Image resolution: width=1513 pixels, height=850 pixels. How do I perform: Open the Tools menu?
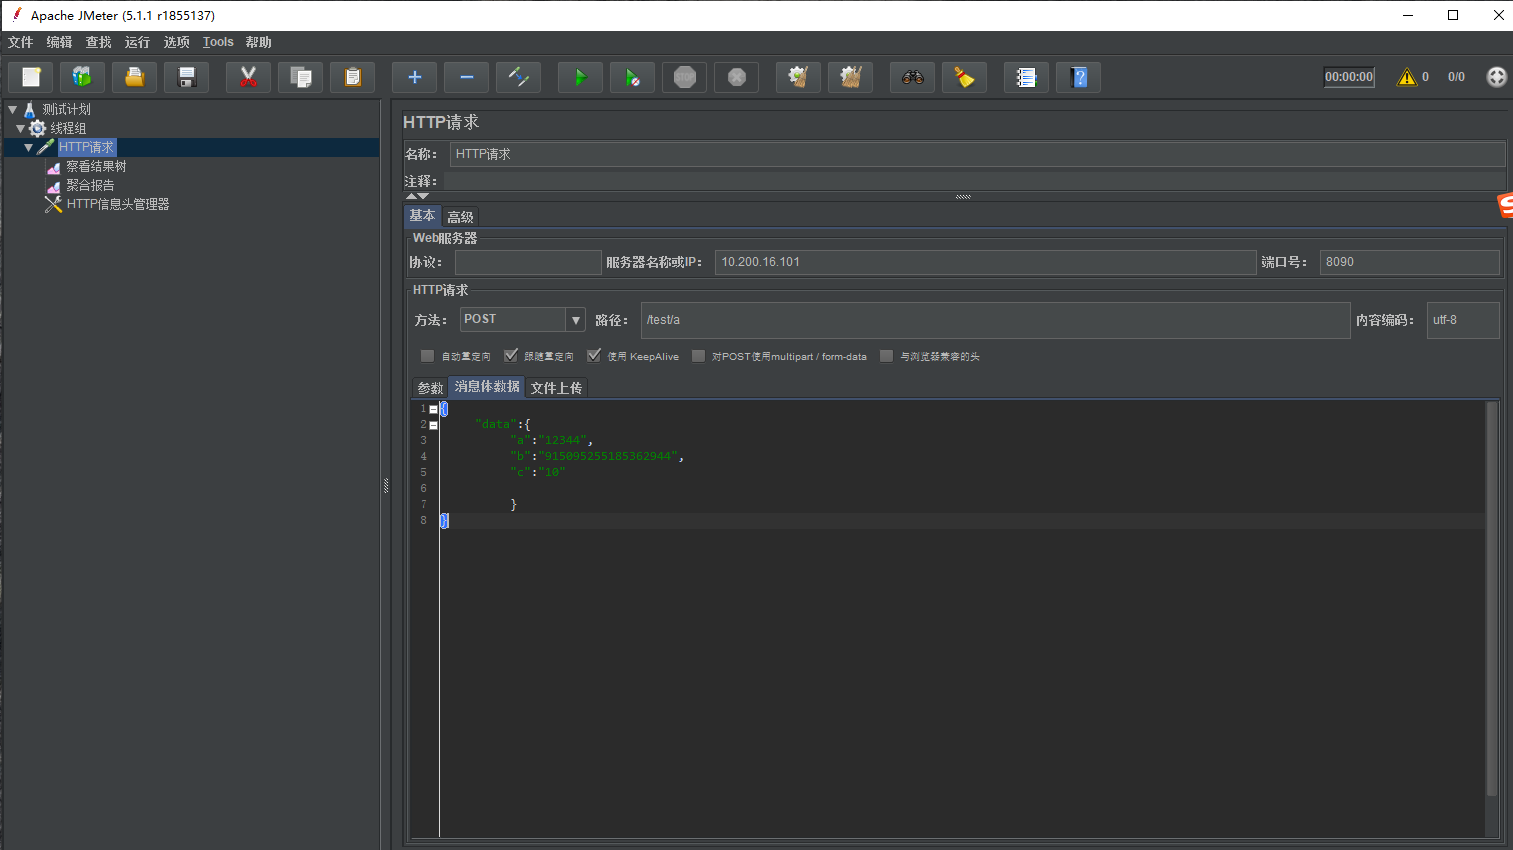218,42
